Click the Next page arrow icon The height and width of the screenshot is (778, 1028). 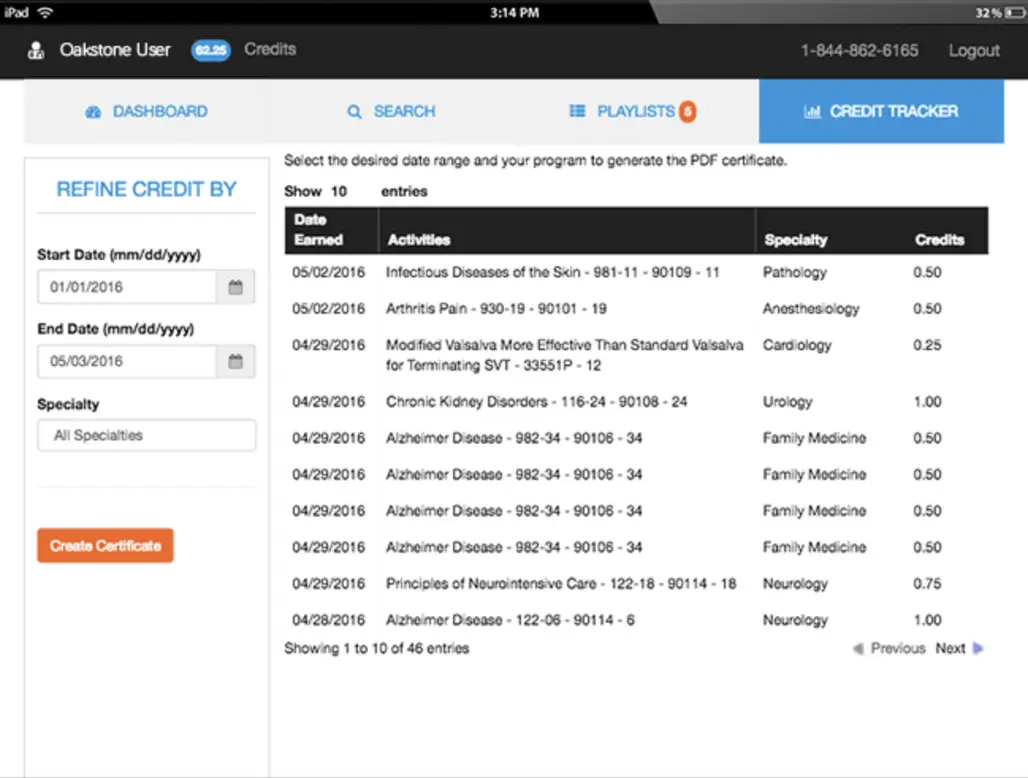pos(978,648)
